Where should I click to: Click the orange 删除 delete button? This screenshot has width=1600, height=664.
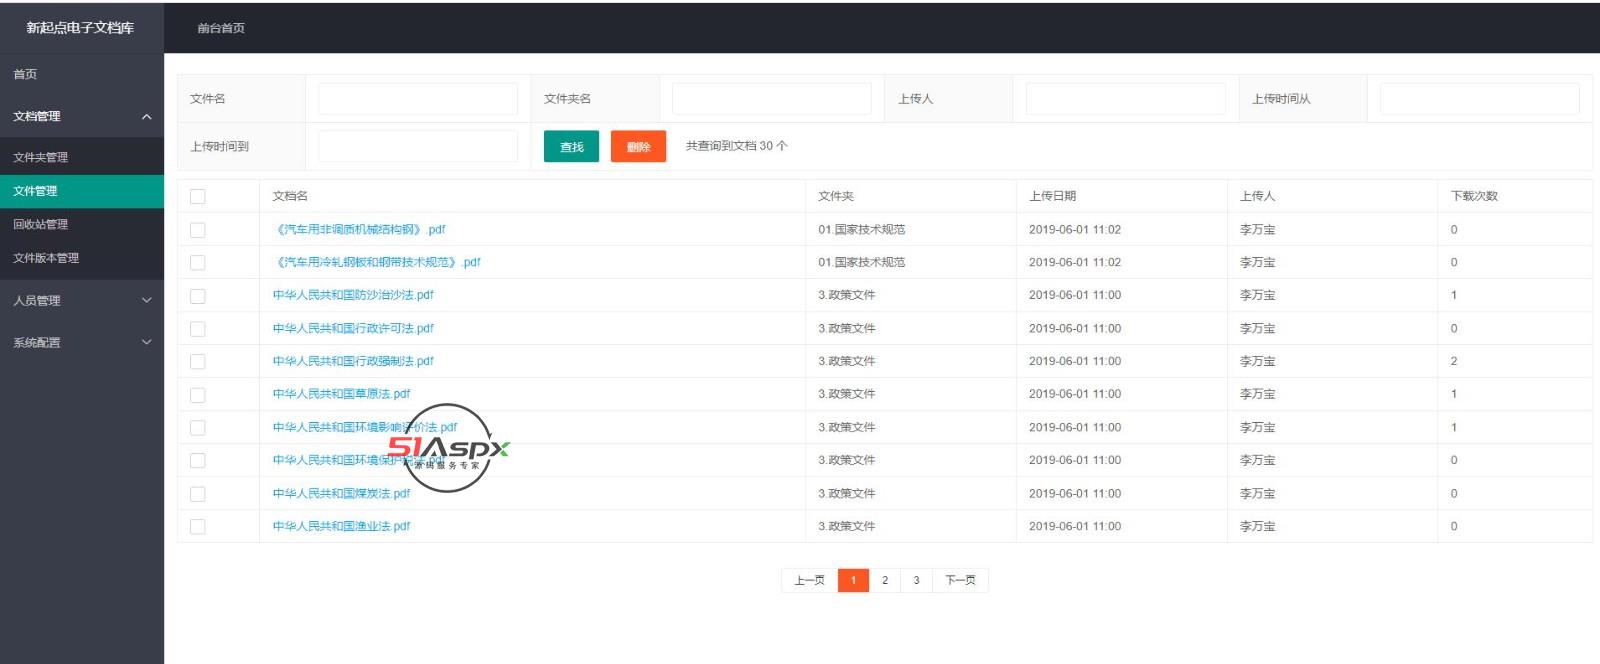638,146
